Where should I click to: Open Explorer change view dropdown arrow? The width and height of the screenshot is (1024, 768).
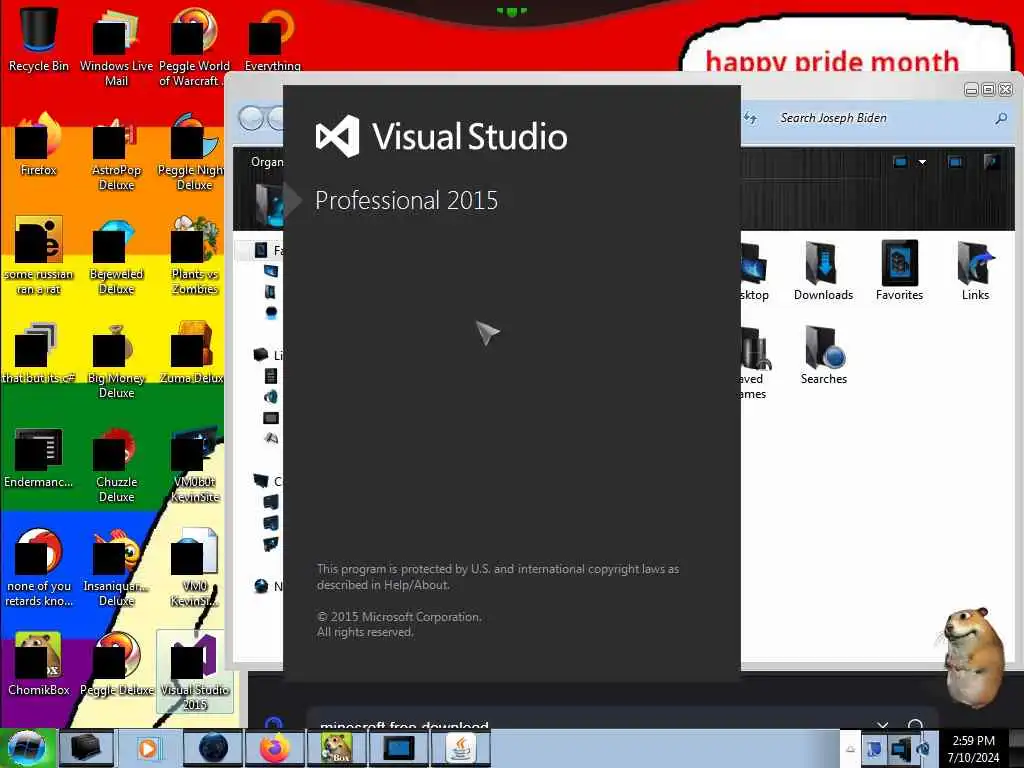(x=922, y=162)
